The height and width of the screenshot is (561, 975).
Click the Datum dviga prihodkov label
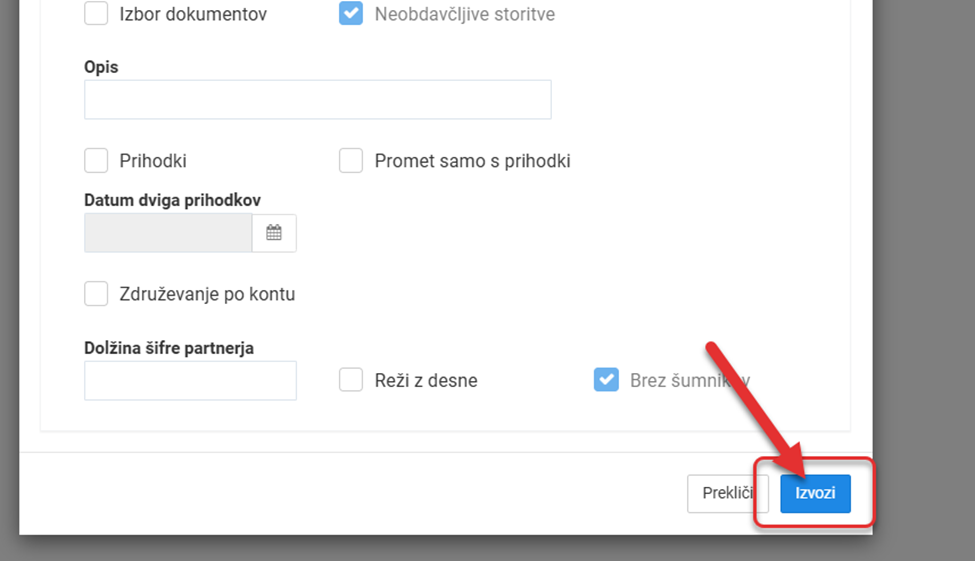[x=172, y=200]
